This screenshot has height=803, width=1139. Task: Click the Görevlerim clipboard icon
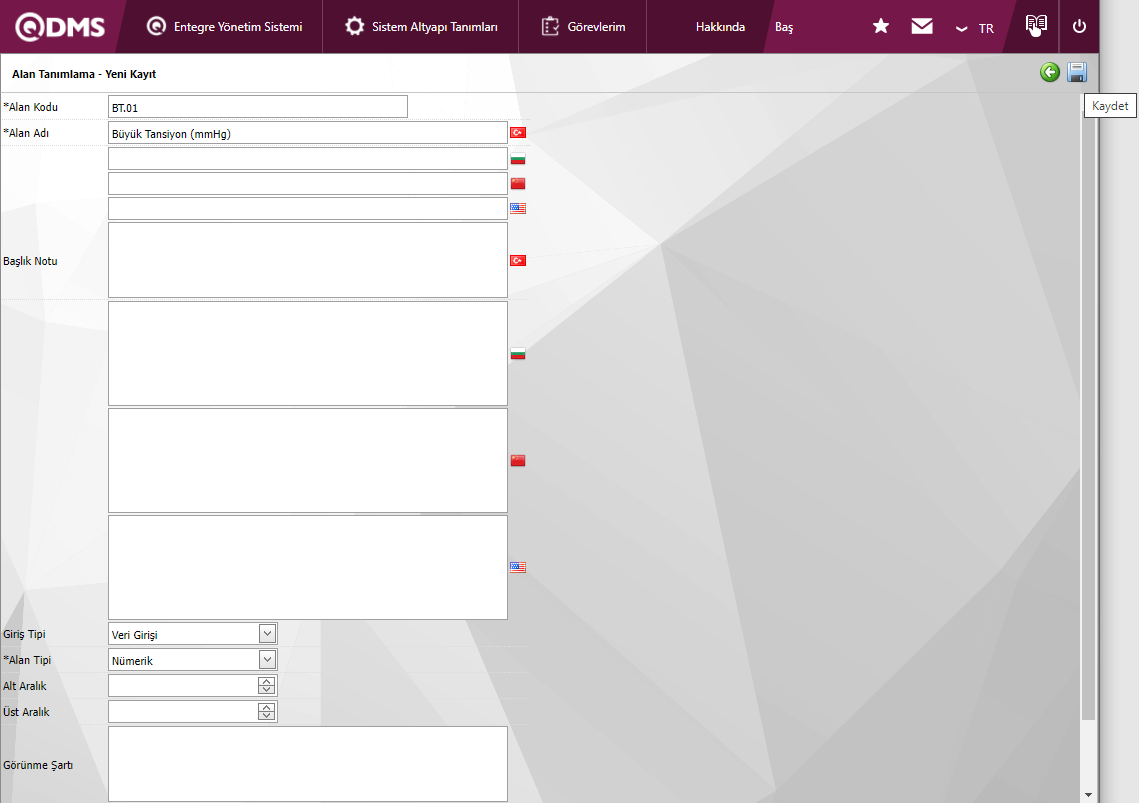point(550,26)
